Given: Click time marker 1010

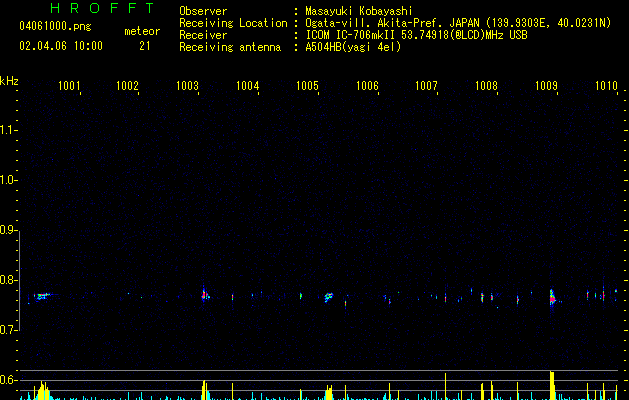Looking at the screenshot, I should pos(606,86).
